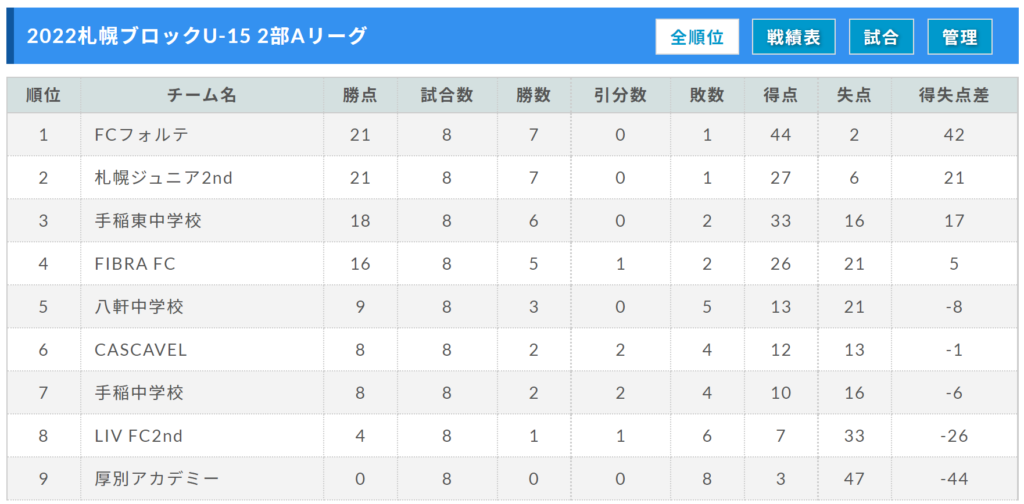Click the 試合数 column header
The image size is (1024, 504).
(447, 95)
